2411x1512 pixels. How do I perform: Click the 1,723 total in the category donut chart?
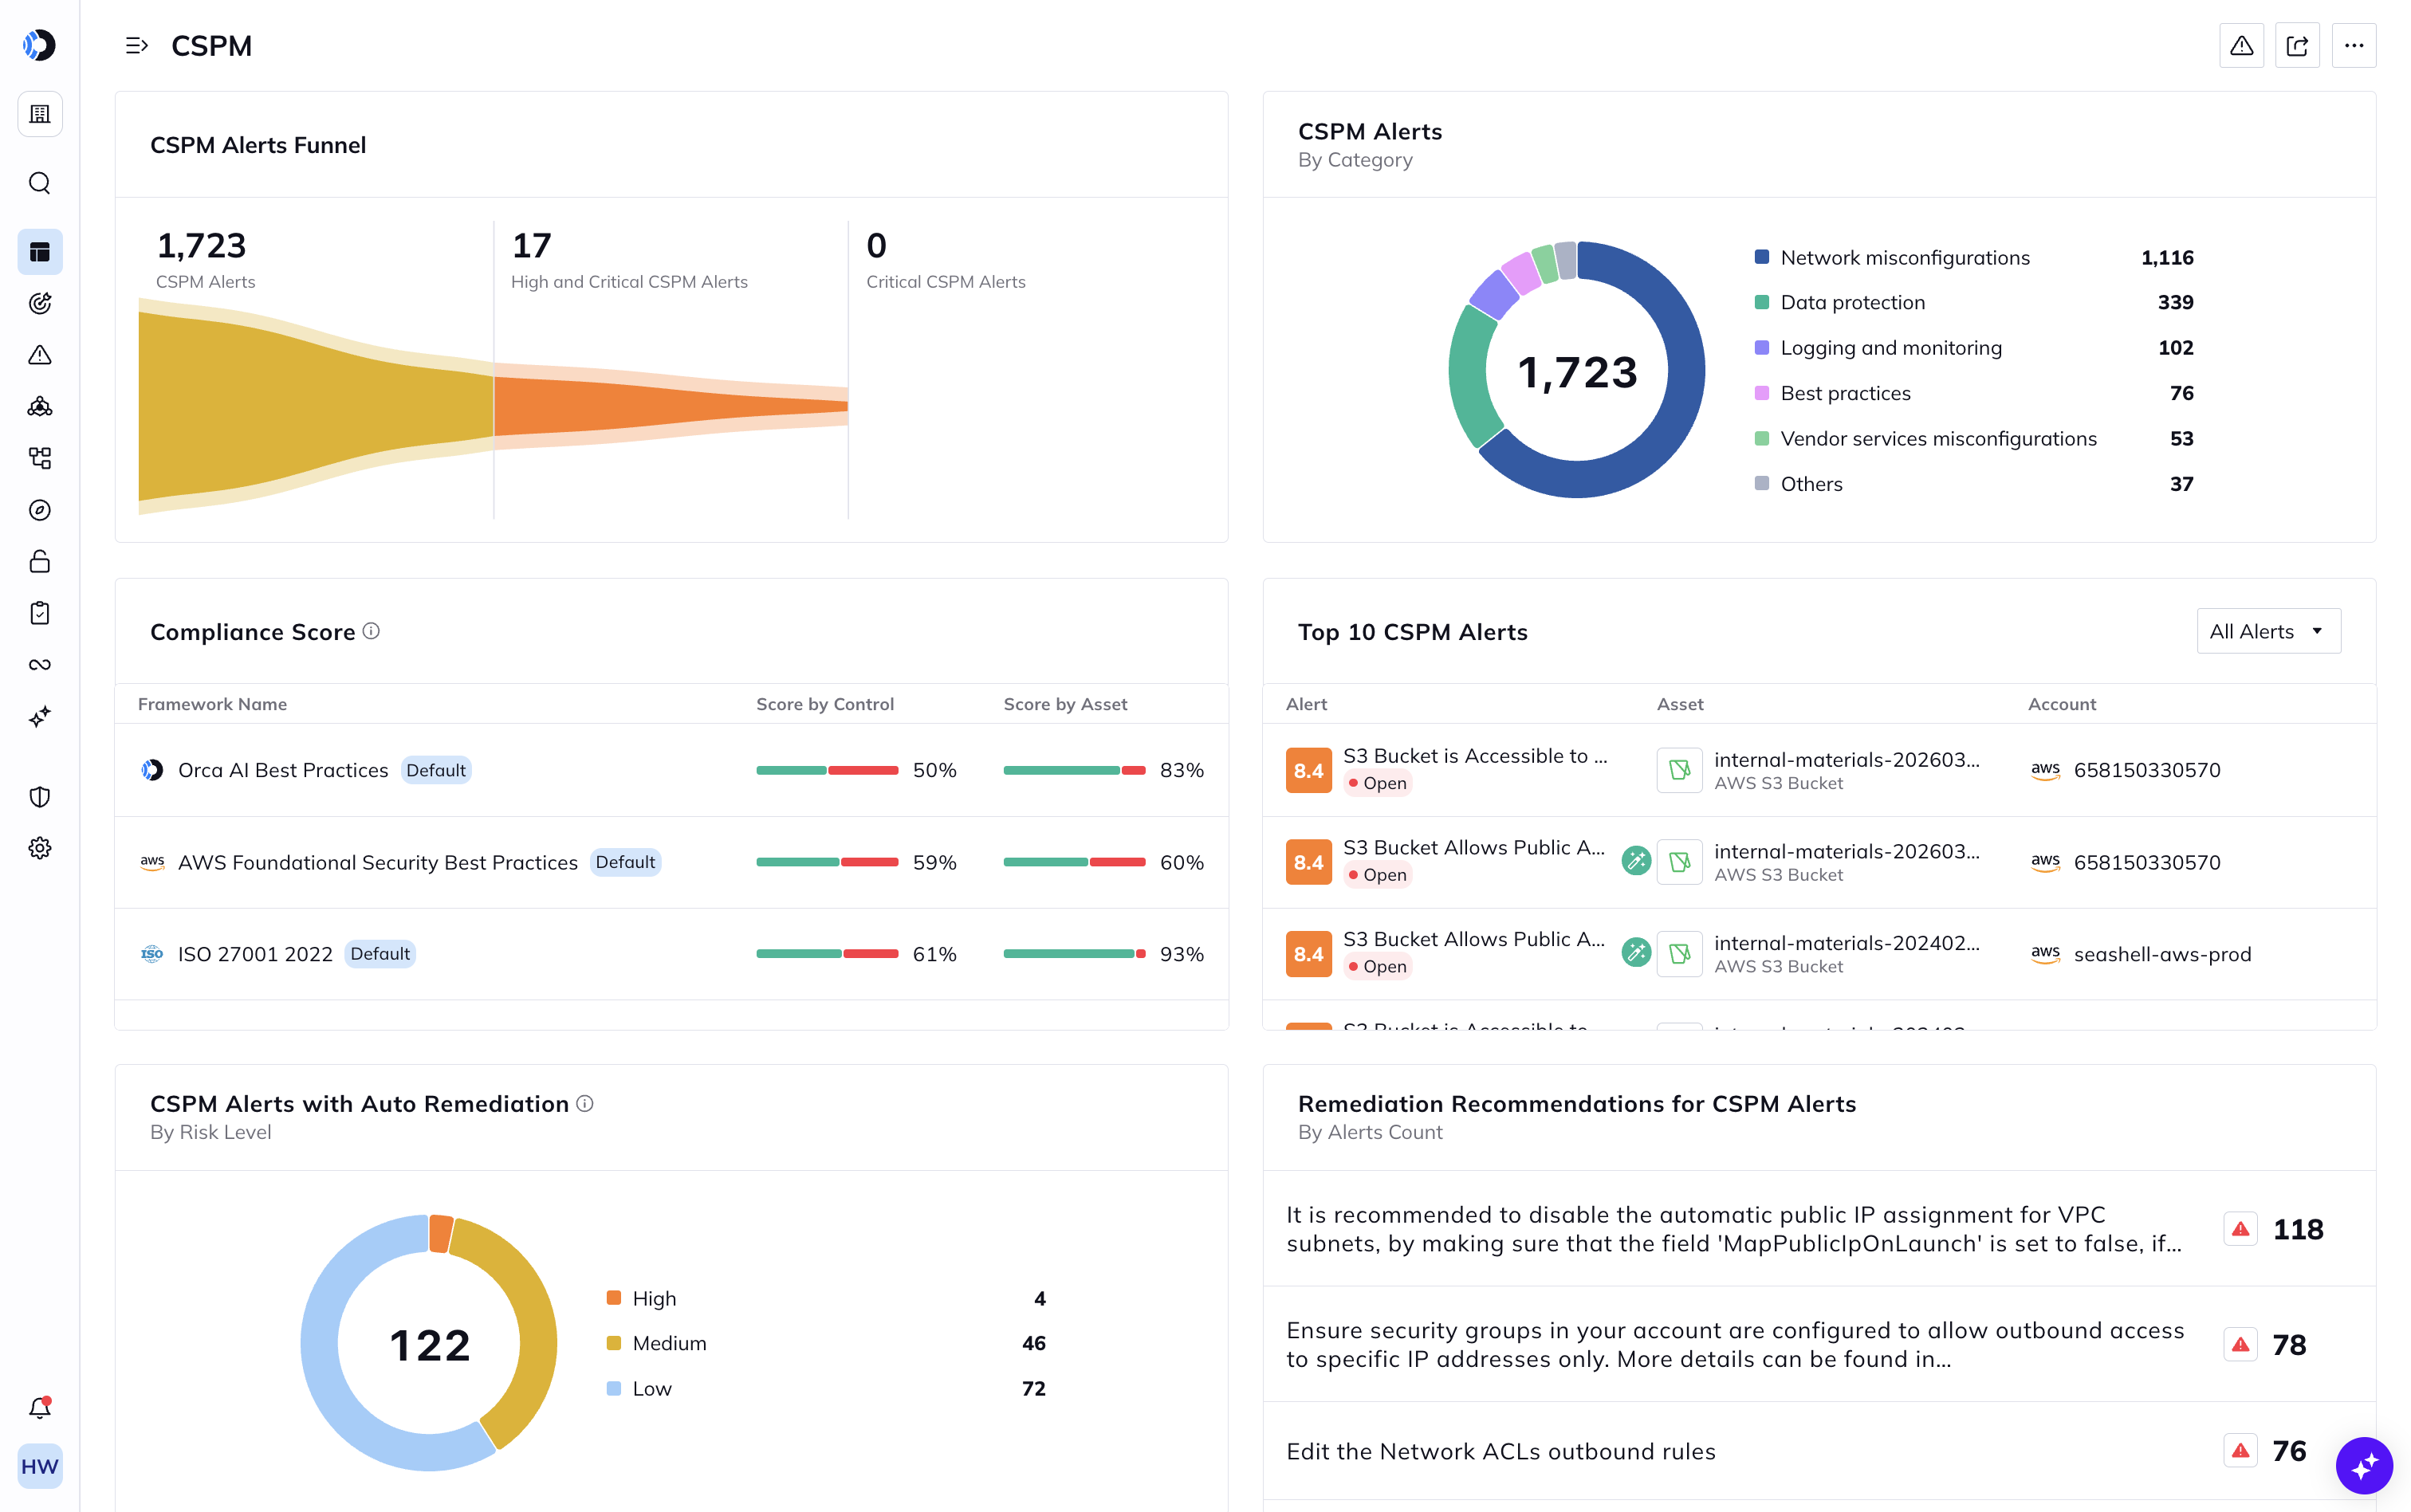click(x=1577, y=372)
